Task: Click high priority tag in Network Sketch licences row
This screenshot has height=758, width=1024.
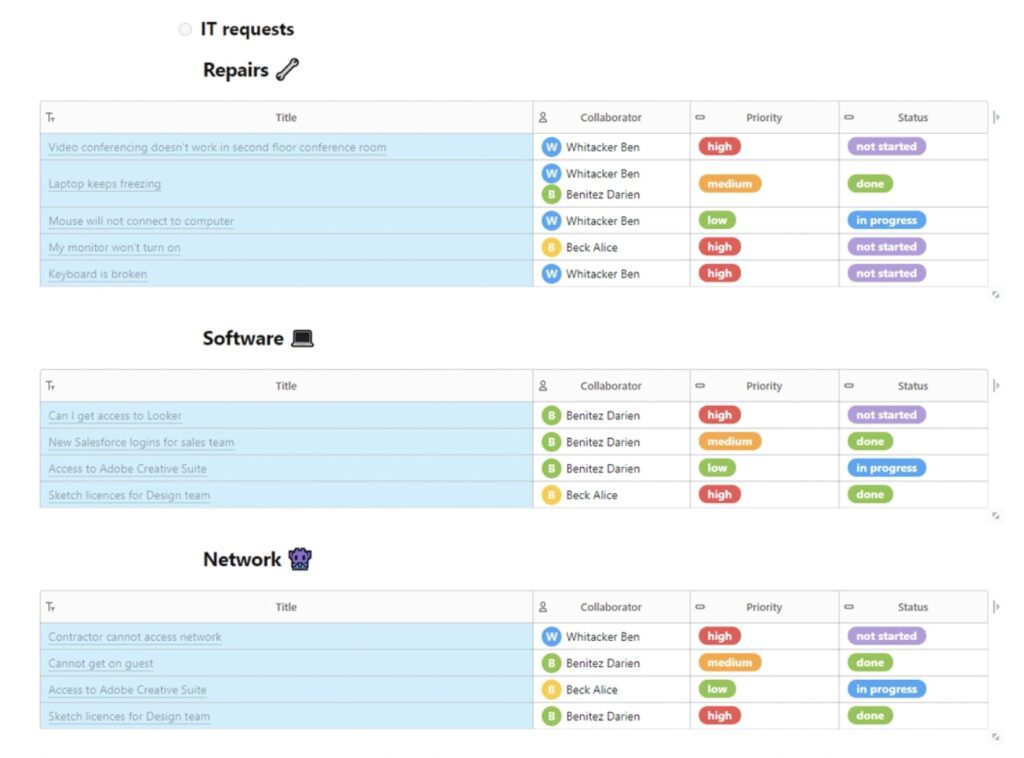Action: [x=720, y=716]
